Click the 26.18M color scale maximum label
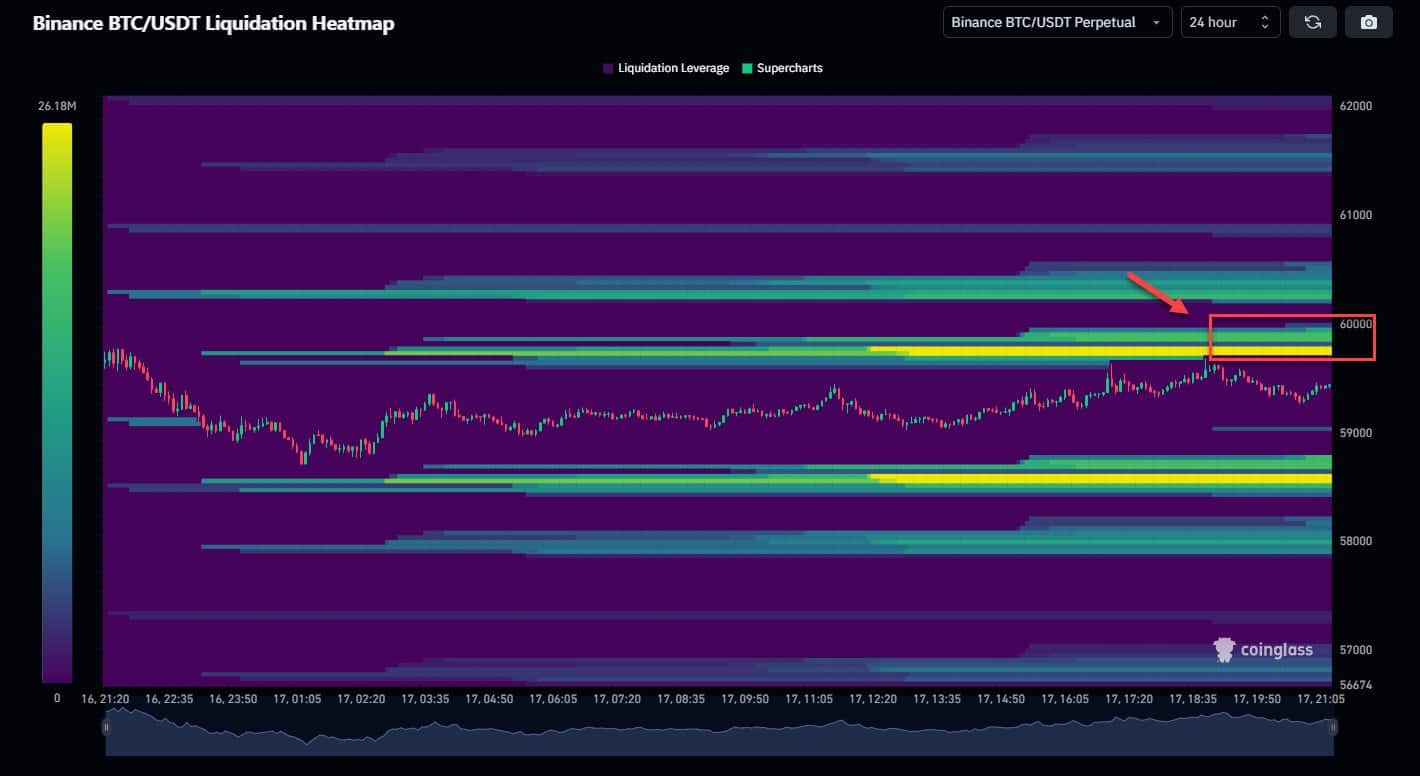The height and width of the screenshot is (776, 1420). pyautogui.click(x=56, y=106)
